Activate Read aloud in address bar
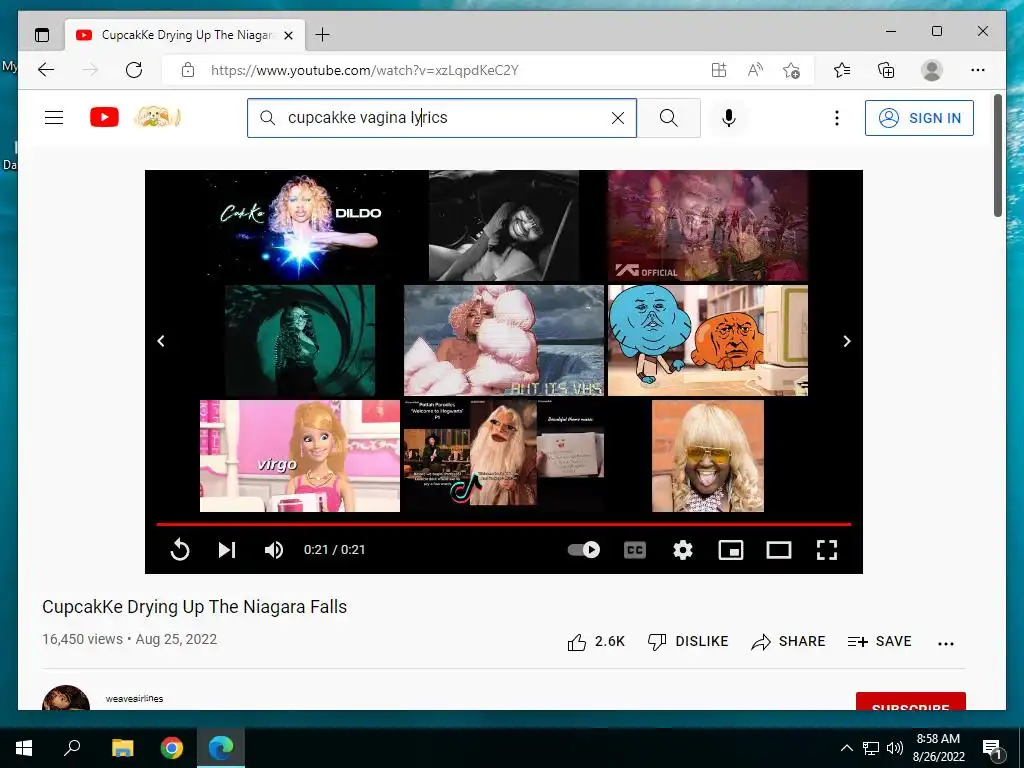 (755, 70)
